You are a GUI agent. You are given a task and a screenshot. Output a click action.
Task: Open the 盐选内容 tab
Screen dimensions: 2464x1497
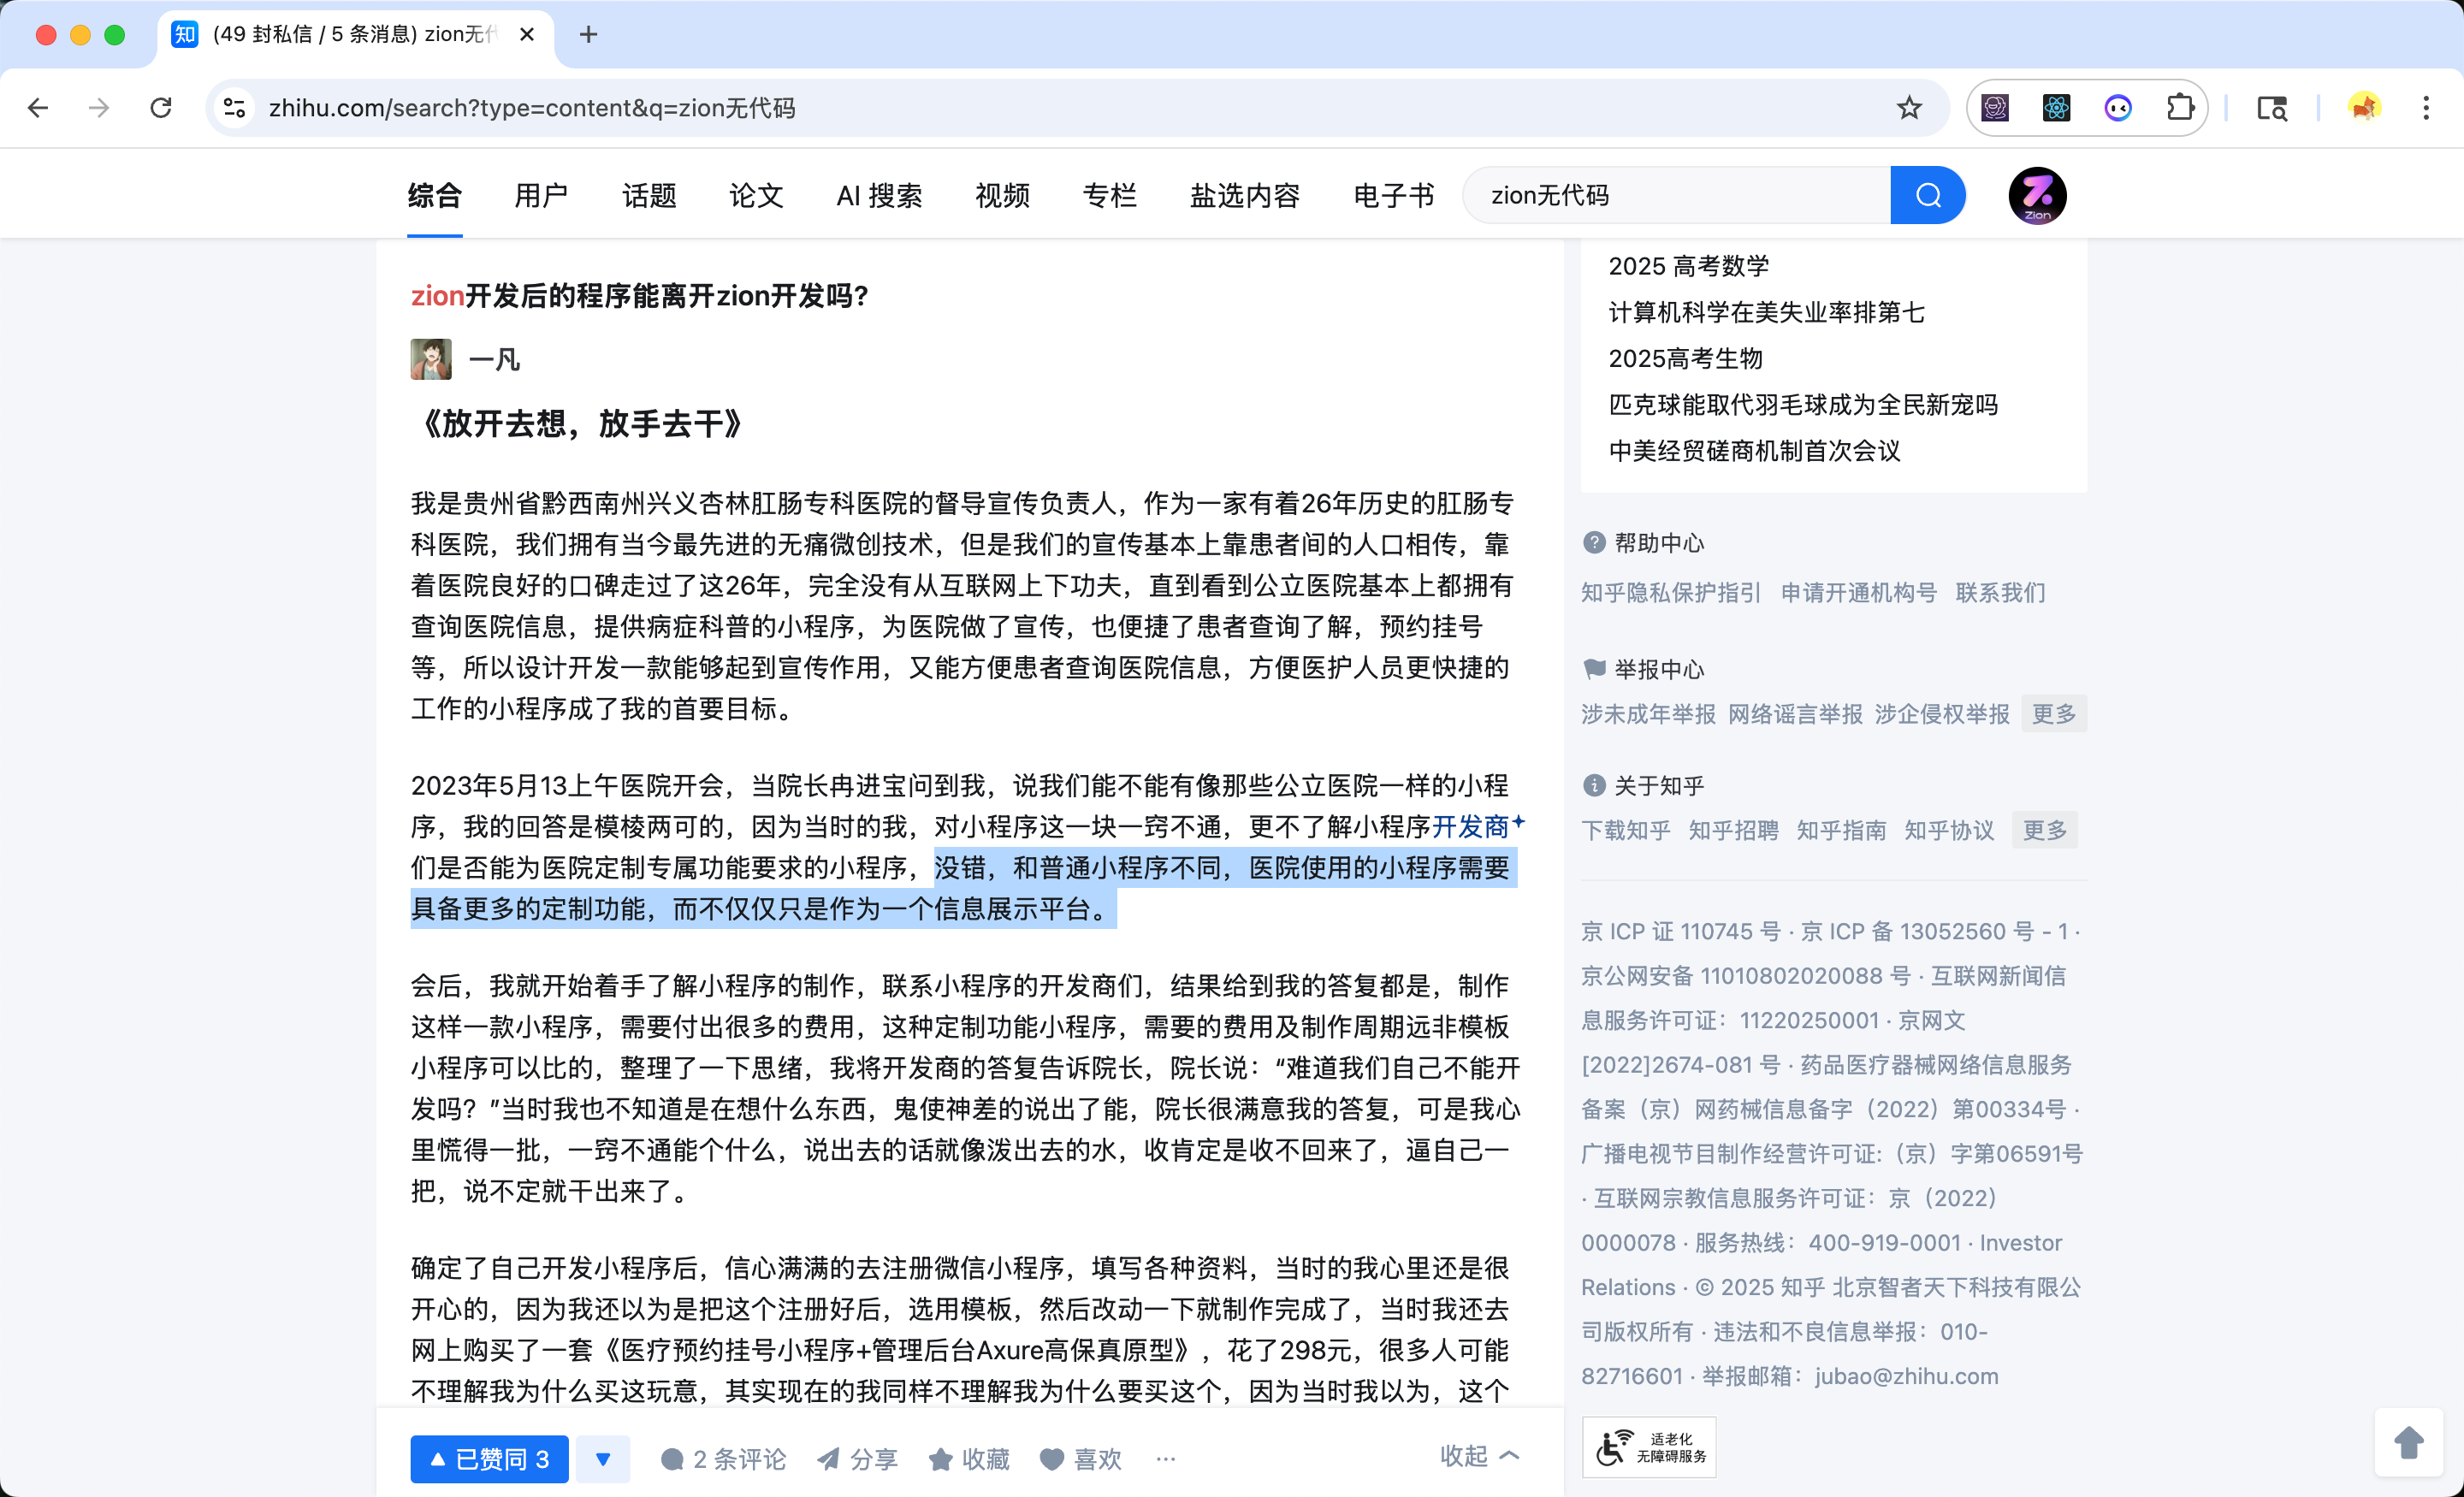1245,195
